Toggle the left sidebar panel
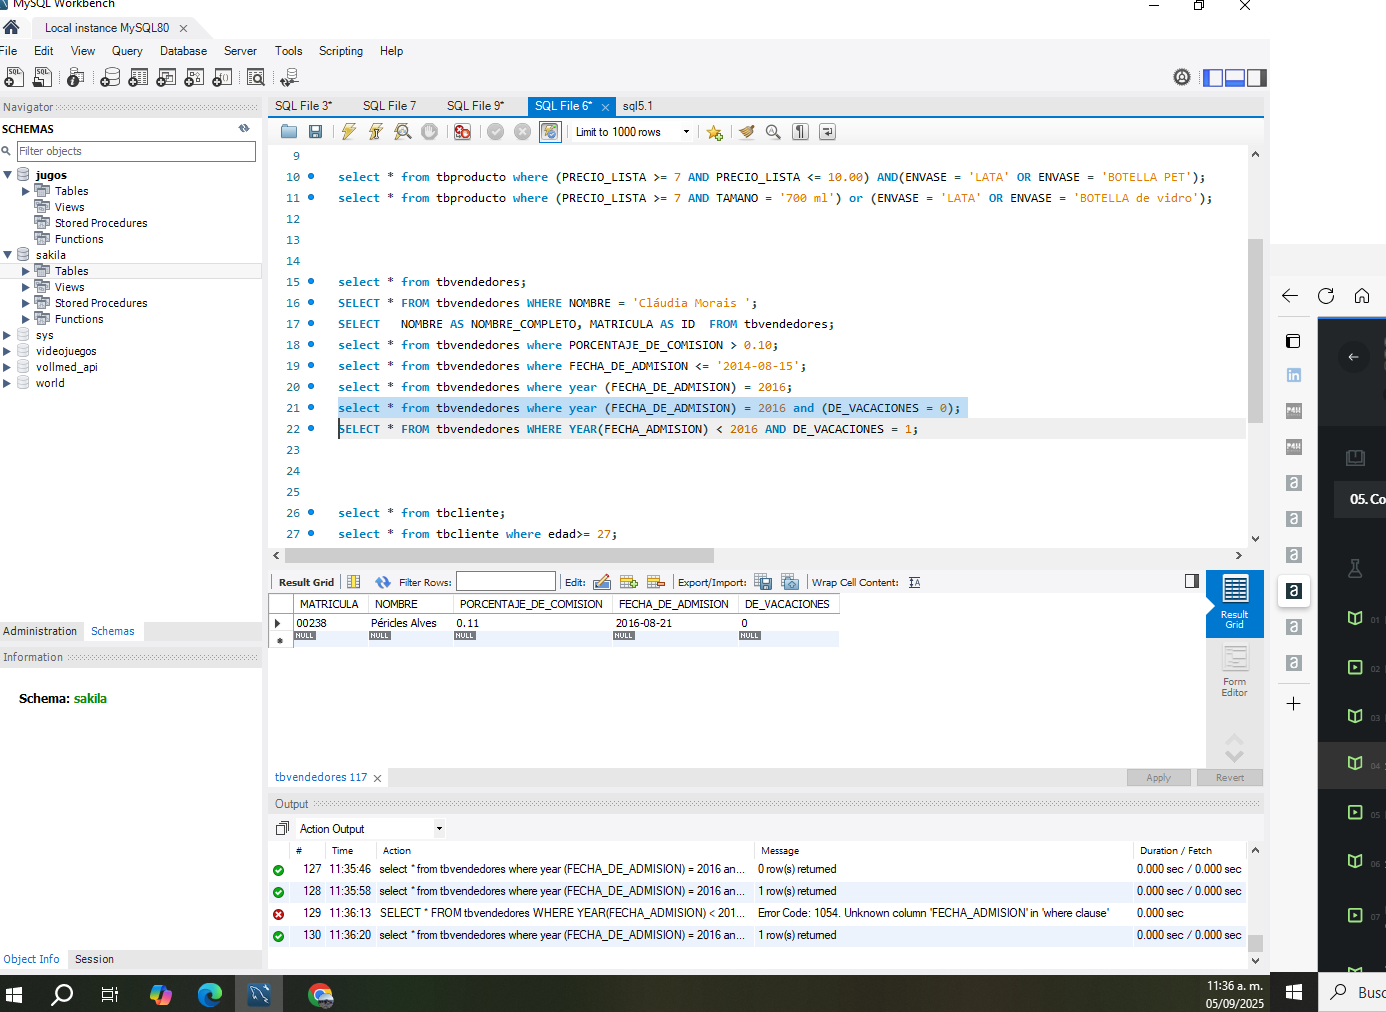Screen dimensions: 1386x1012 [x=1213, y=78]
